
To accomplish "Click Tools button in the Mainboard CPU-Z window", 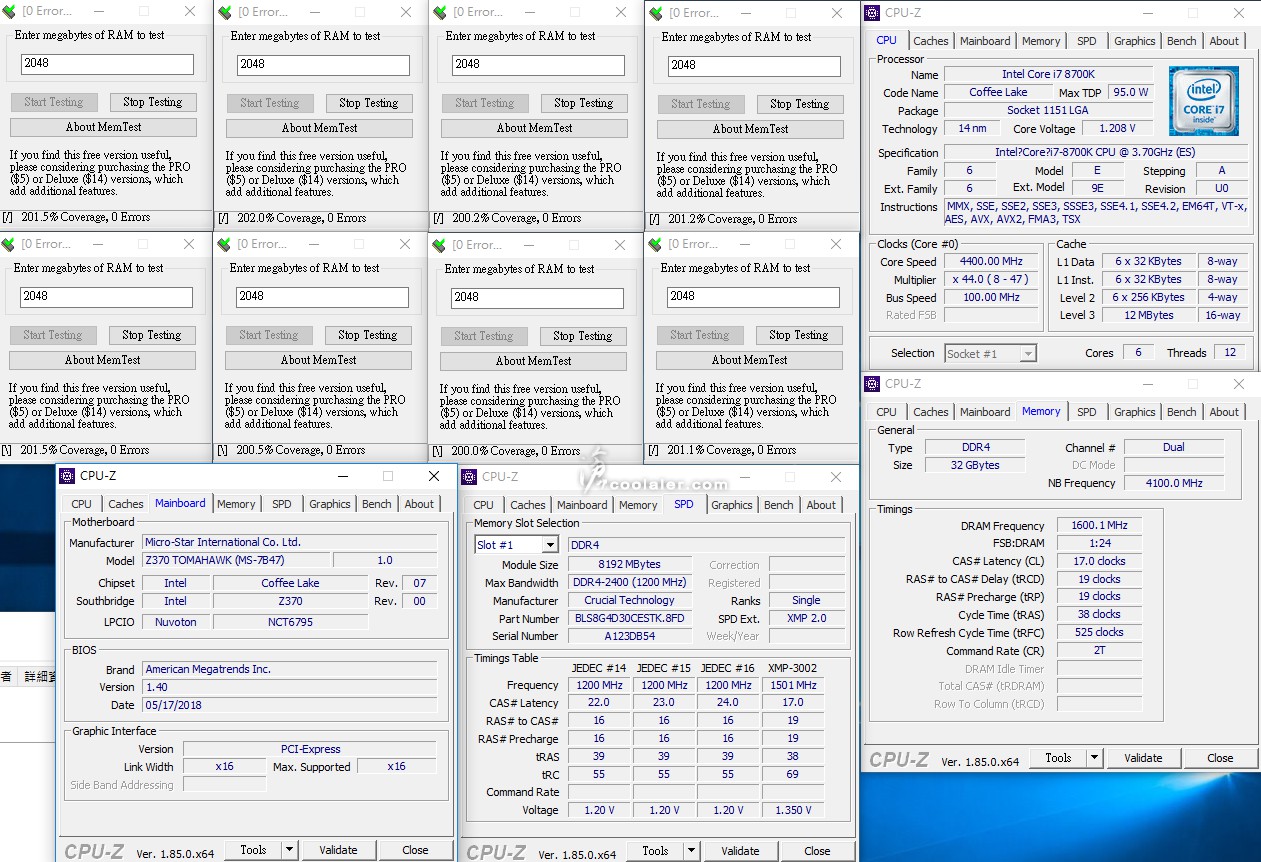I will coord(254,850).
